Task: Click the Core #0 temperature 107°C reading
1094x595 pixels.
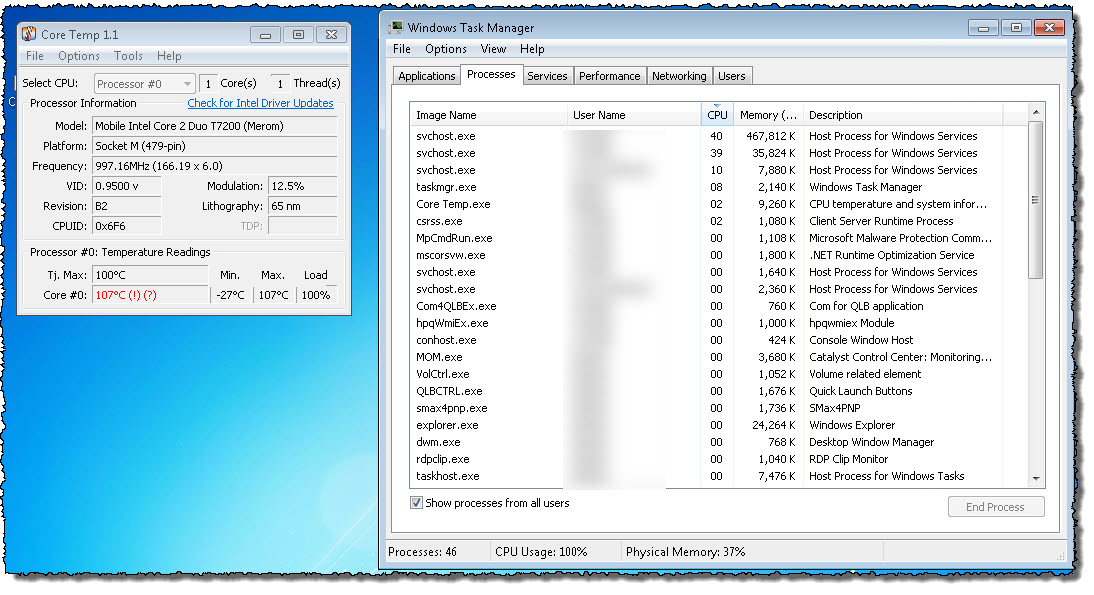Action: pos(150,296)
